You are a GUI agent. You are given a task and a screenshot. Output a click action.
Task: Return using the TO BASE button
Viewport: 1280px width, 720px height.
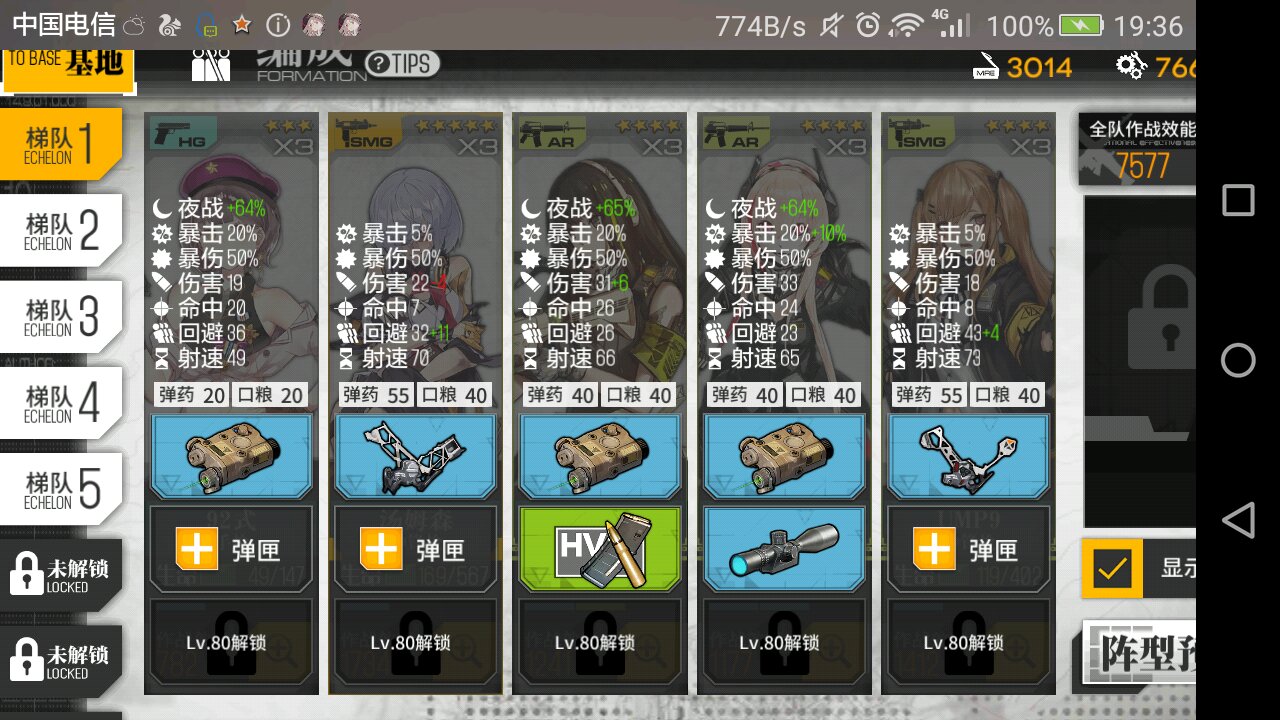[x=67, y=66]
